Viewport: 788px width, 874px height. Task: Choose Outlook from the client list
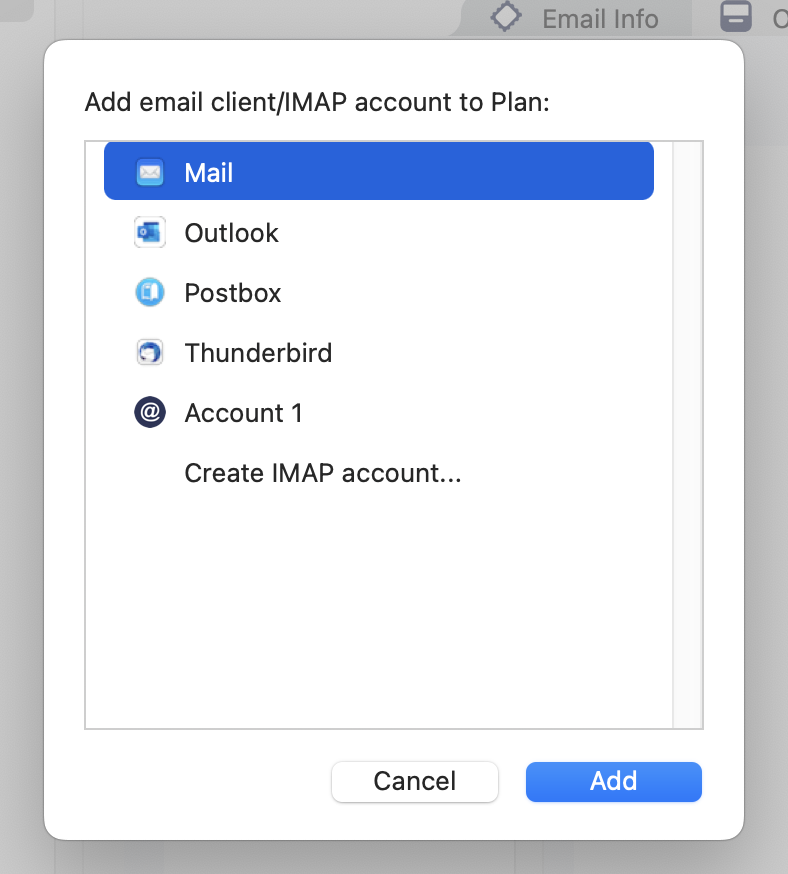click(231, 233)
